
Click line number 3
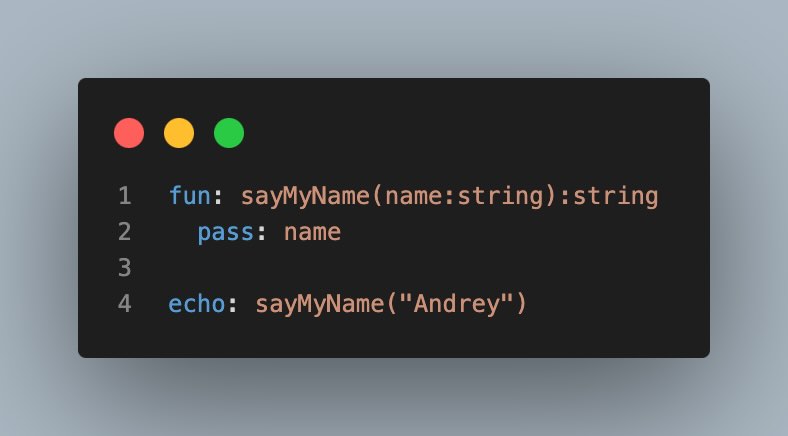click(125, 268)
